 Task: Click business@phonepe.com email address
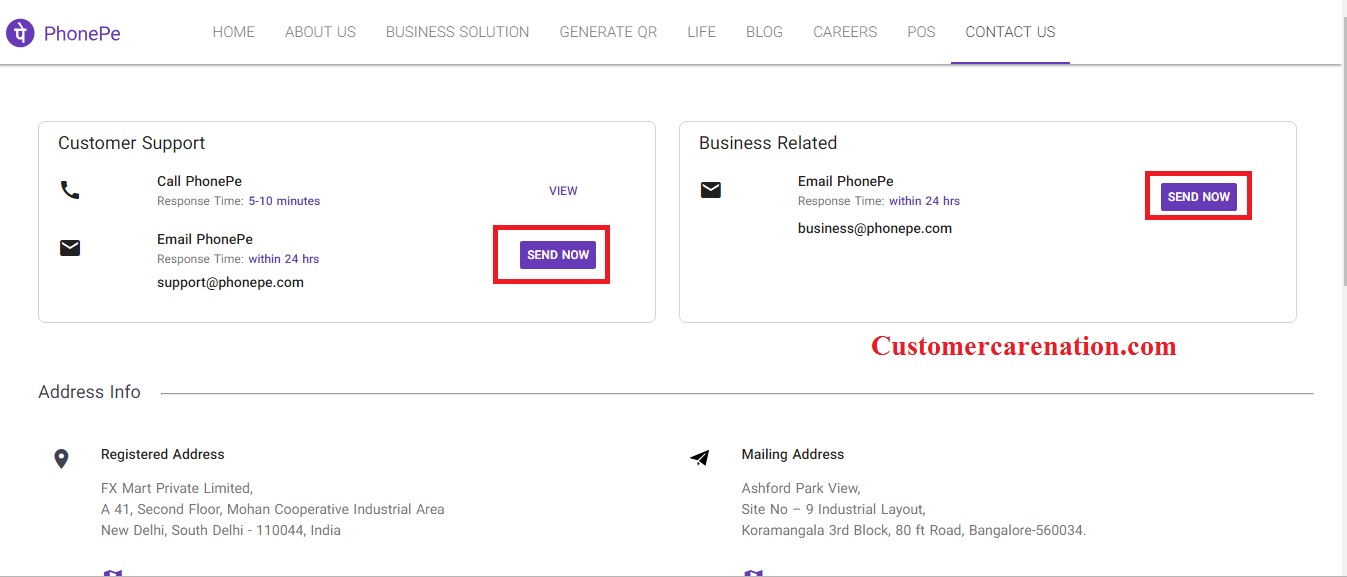click(875, 228)
